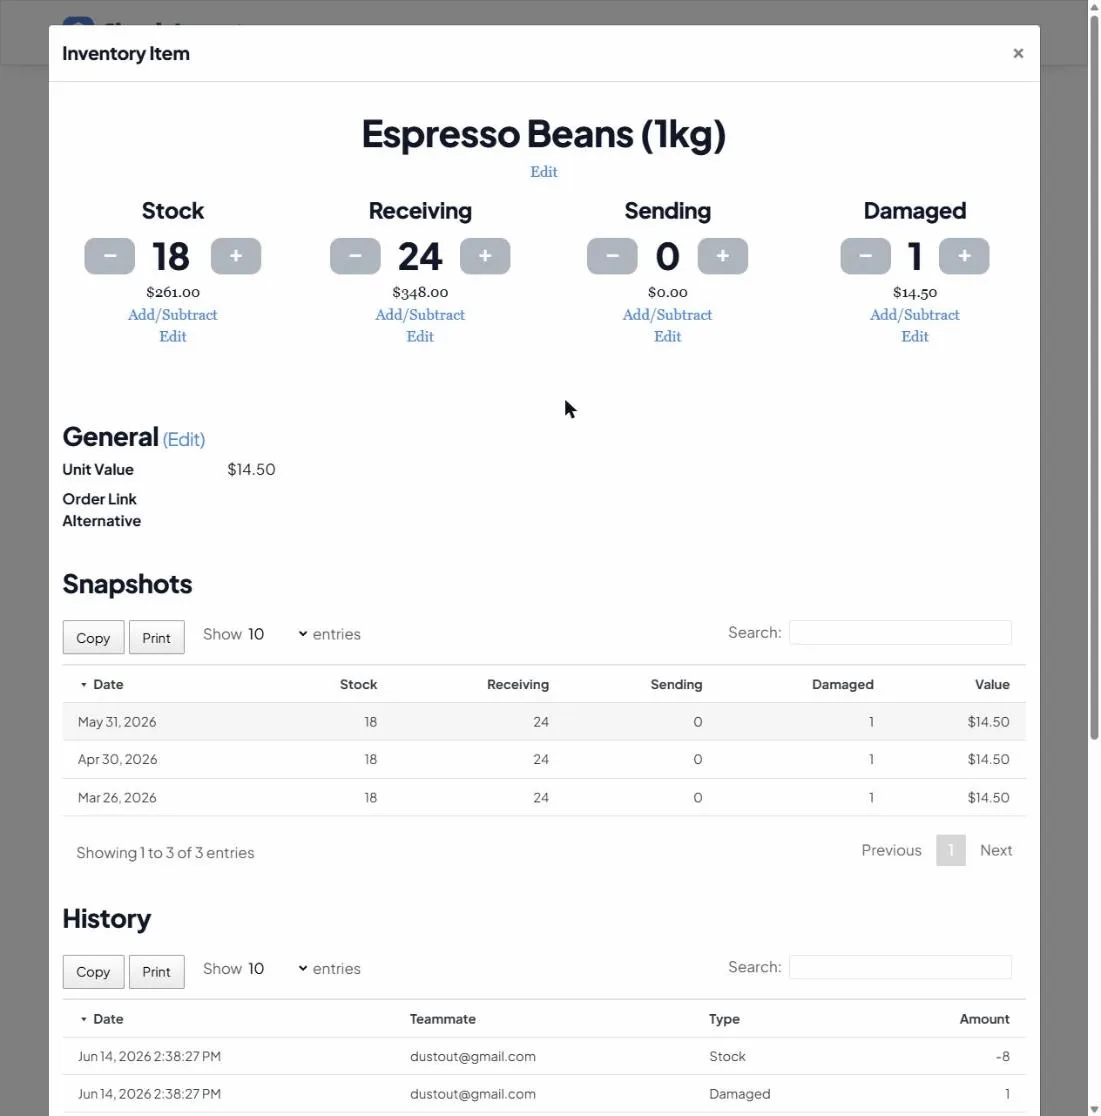1101x1116 pixels.
Task: Copy the History table
Action: 93,972
